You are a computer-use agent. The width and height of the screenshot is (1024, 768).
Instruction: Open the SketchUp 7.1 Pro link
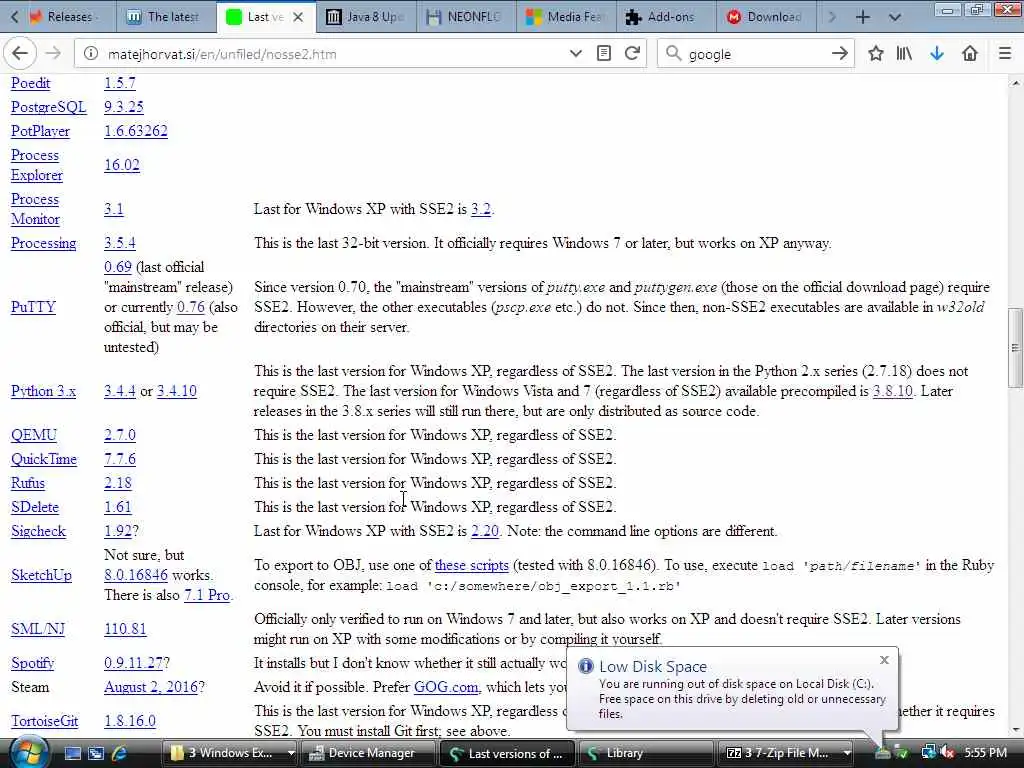click(207, 595)
